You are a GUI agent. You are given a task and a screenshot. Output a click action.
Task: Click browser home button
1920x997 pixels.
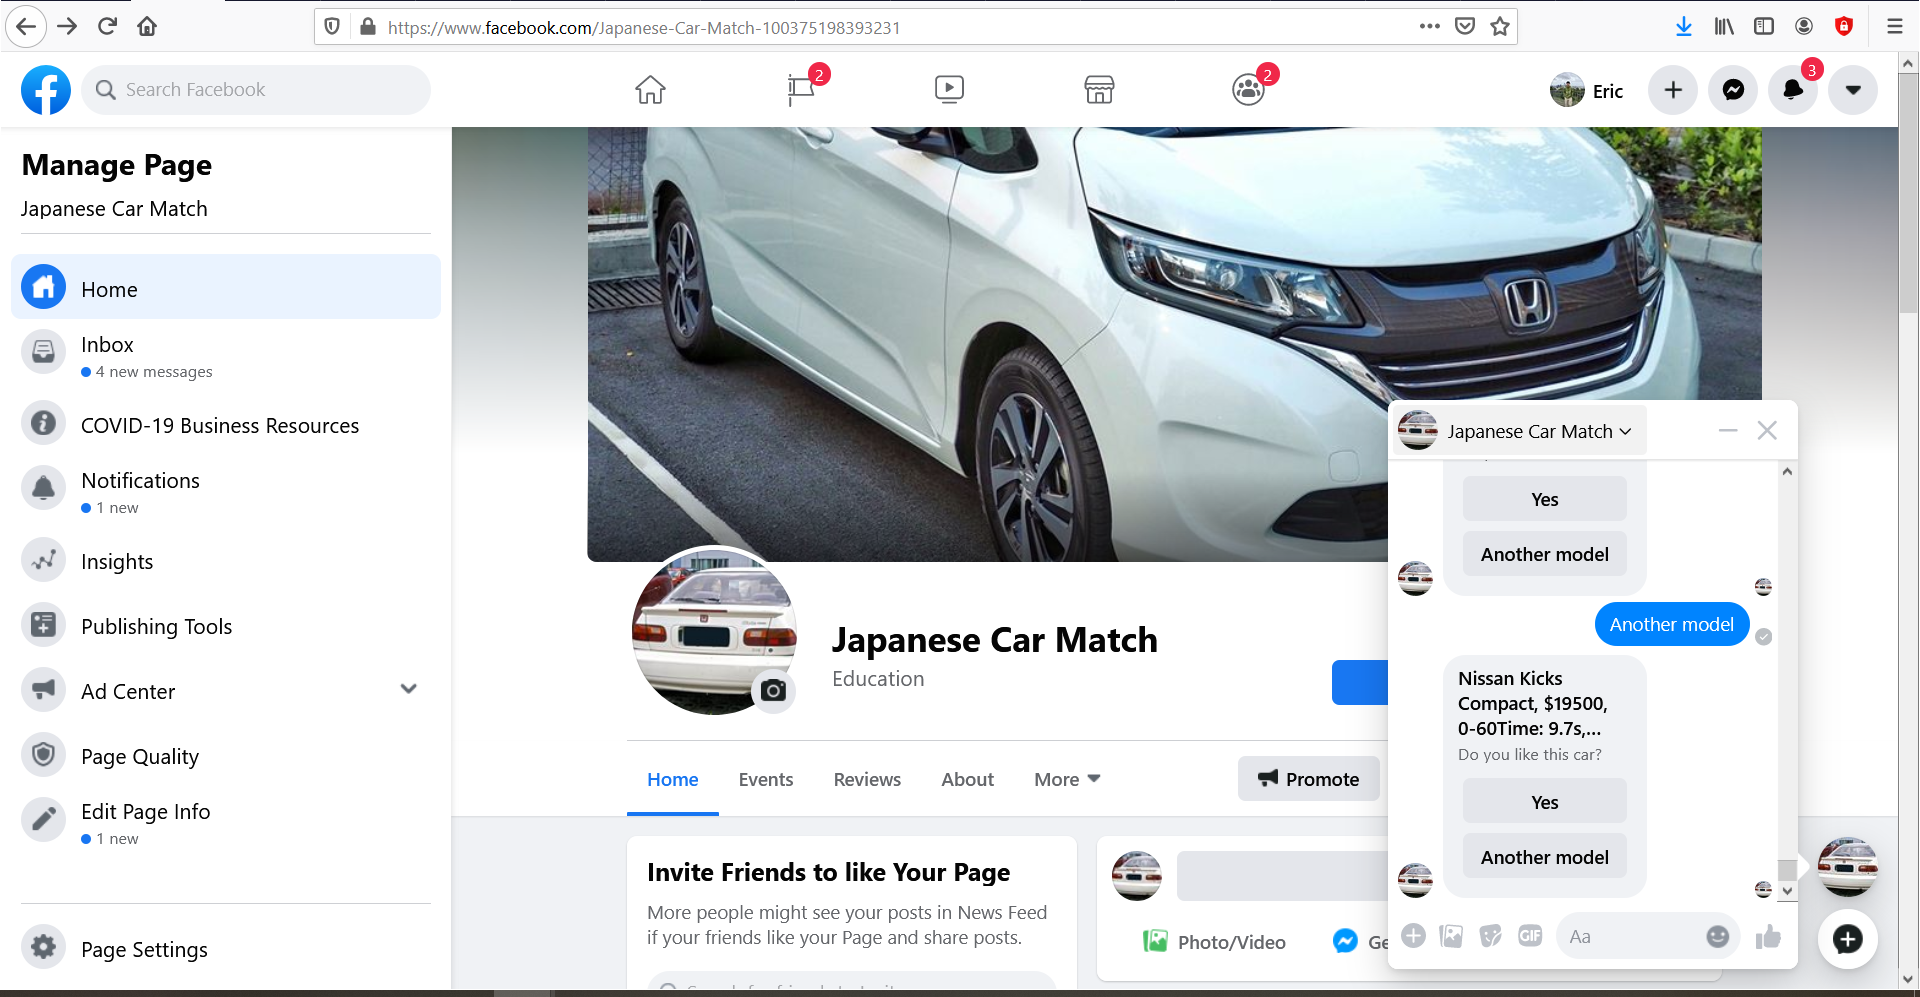[x=147, y=27]
